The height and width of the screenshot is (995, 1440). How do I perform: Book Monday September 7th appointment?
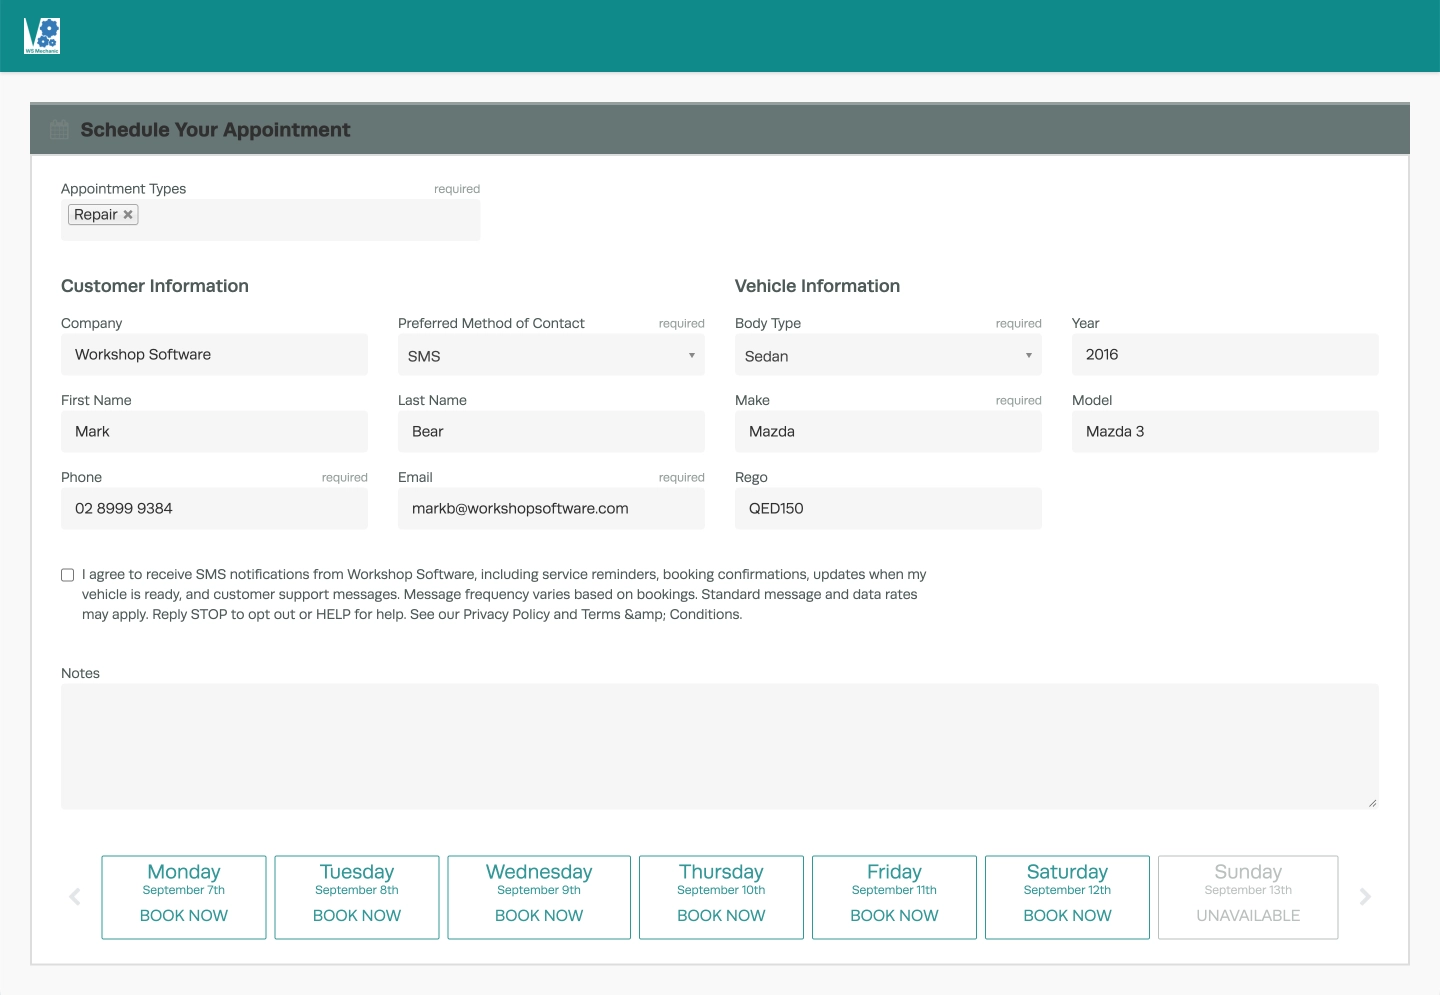(x=184, y=897)
